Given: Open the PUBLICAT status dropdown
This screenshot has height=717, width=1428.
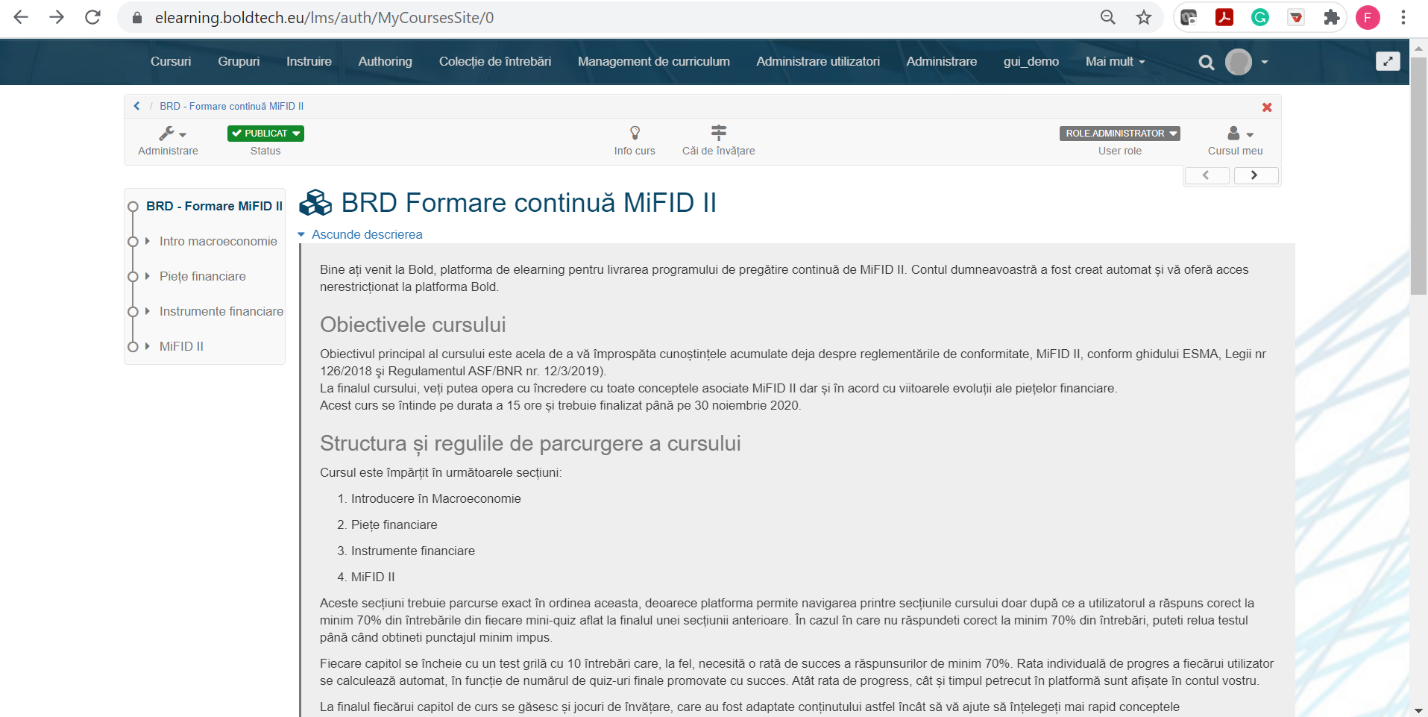Looking at the screenshot, I should pyautogui.click(x=265, y=133).
